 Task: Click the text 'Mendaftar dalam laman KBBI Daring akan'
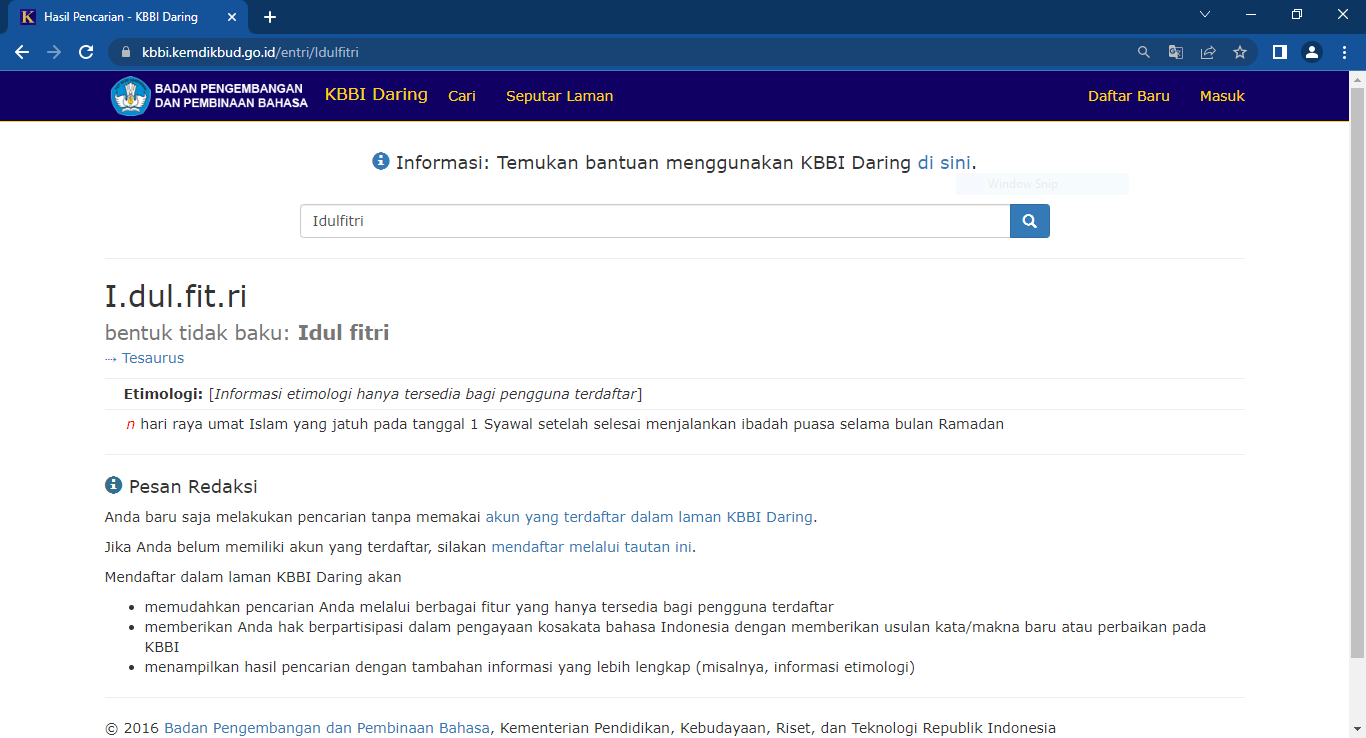253,577
